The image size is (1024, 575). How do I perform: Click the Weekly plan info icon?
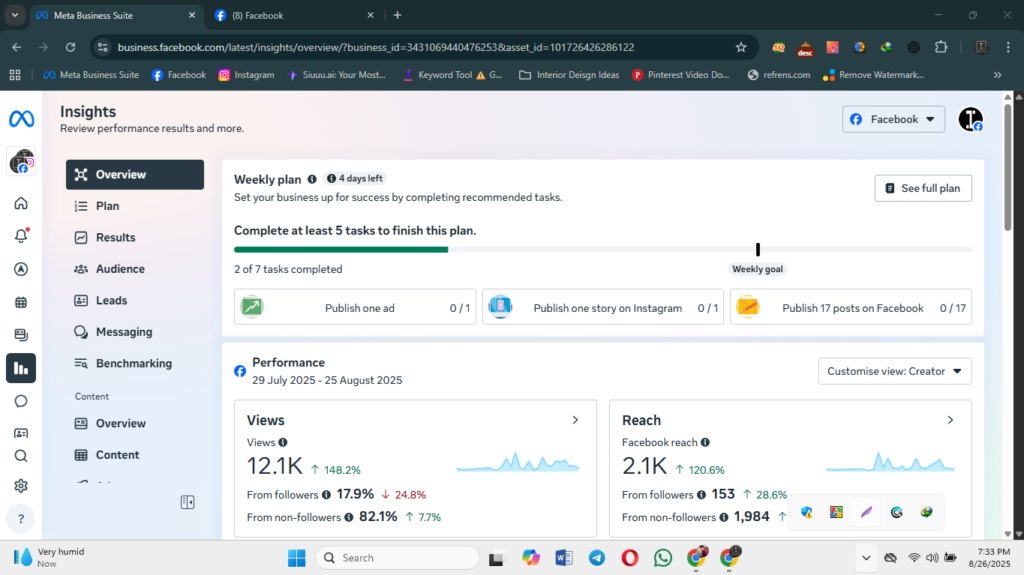click(x=312, y=179)
